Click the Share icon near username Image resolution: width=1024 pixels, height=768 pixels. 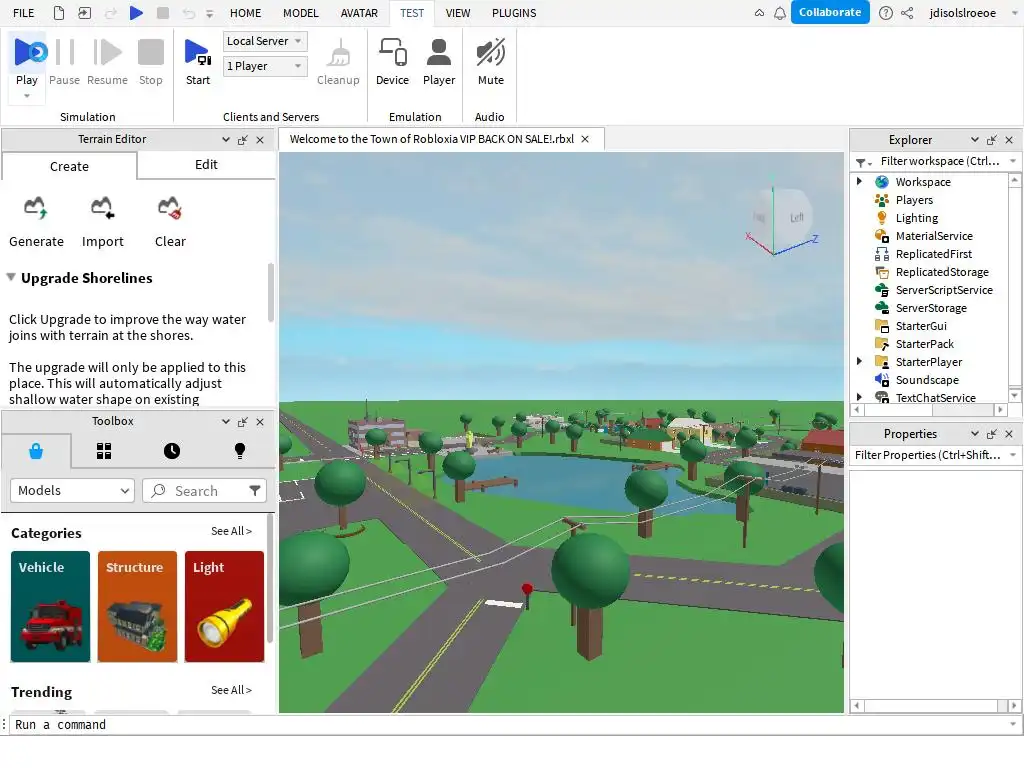tap(907, 13)
